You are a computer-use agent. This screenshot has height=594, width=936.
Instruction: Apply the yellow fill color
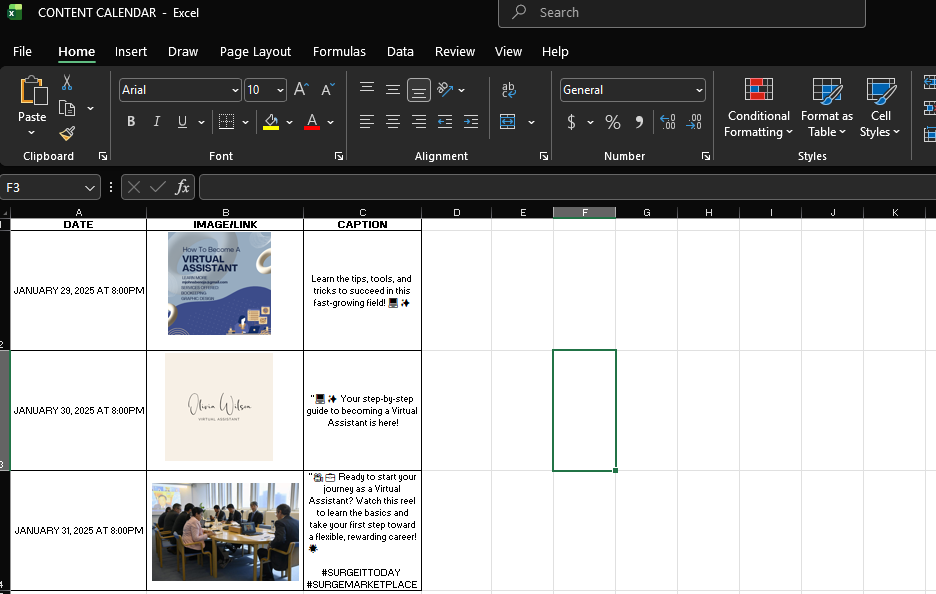tap(271, 122)
